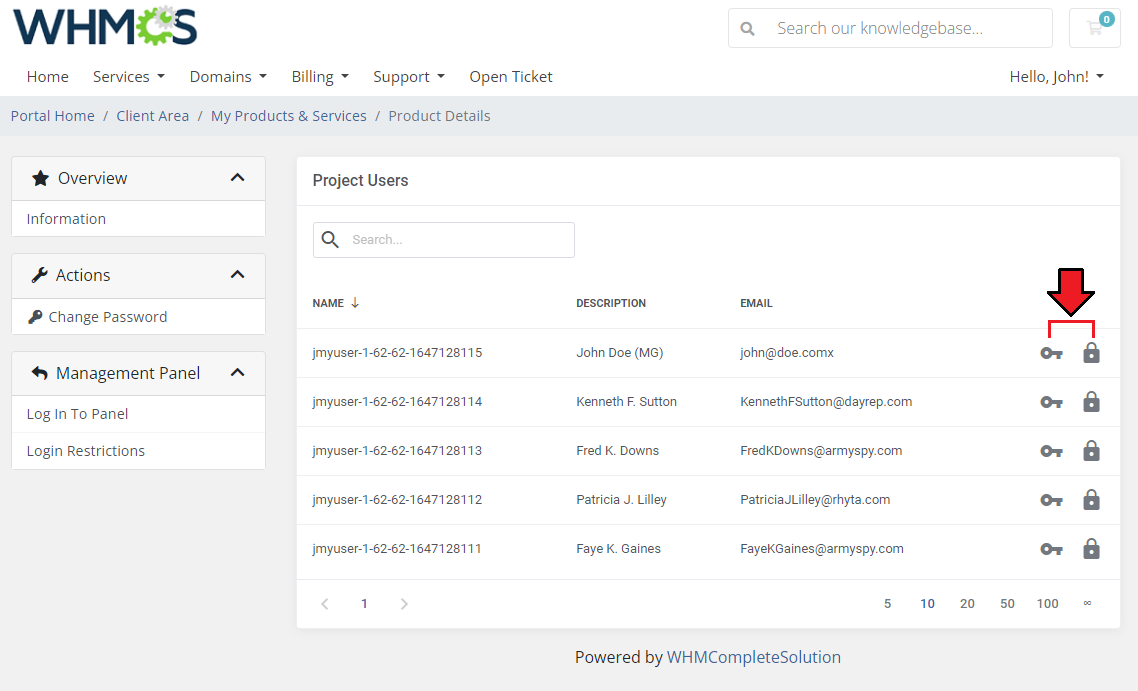This screenshot has height=691, width=1138.
Task: Open the Services dropdown menu
Action: (x=128, y=76)
